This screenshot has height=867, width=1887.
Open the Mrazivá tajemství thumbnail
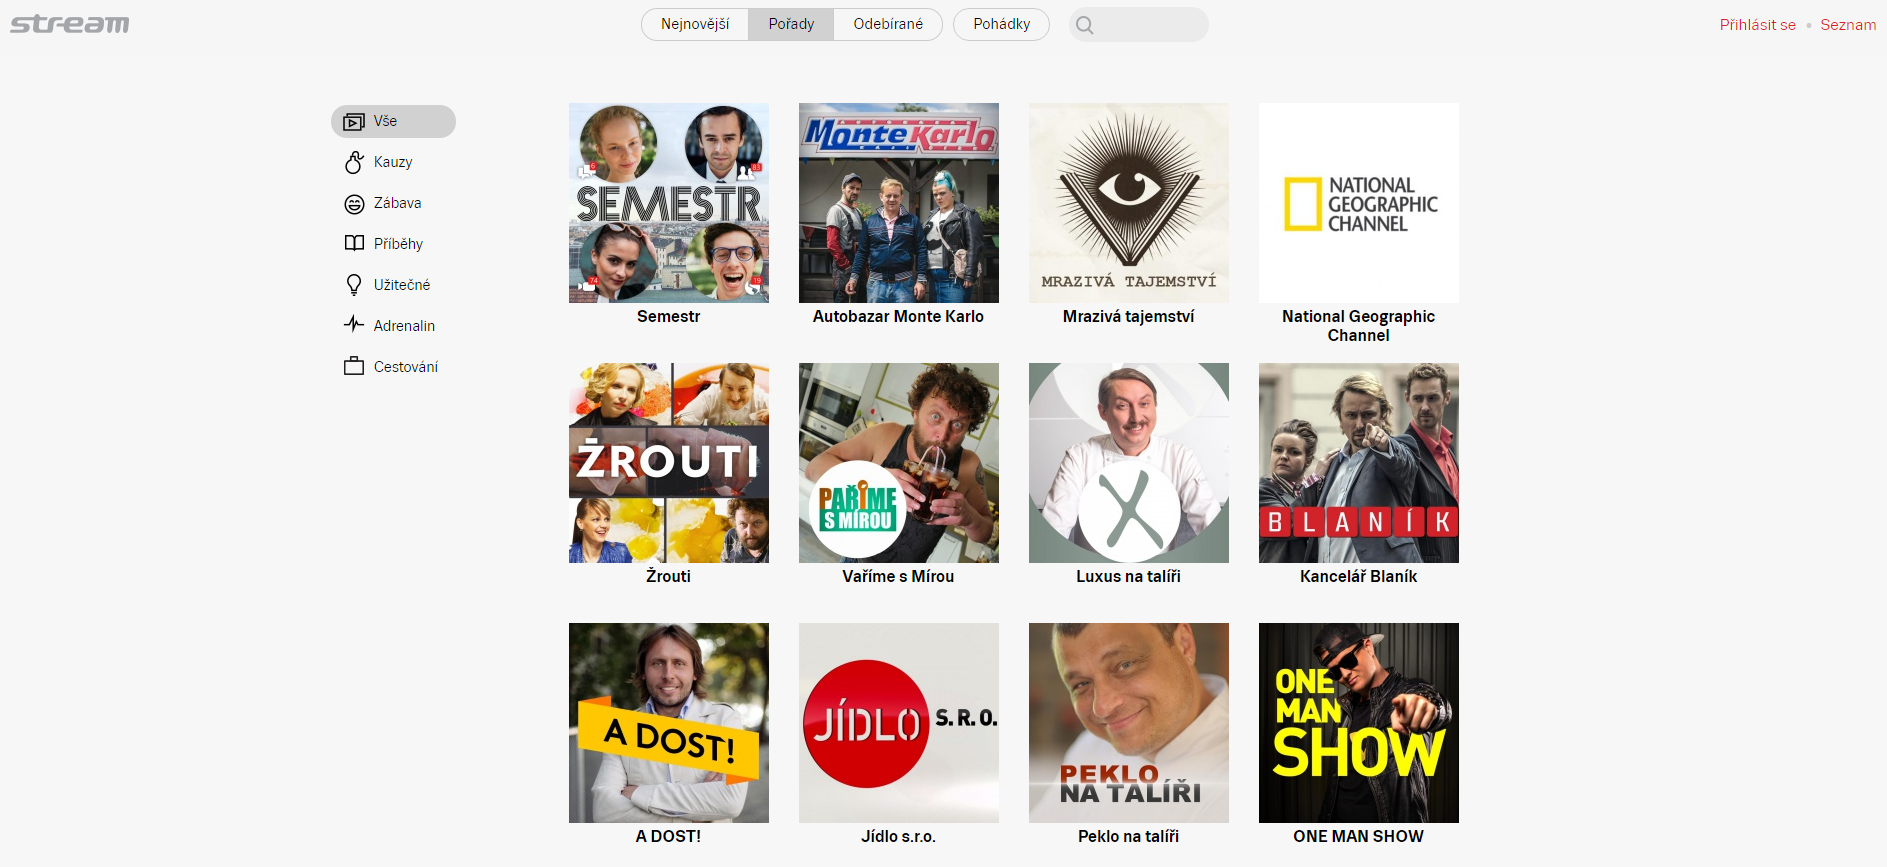1129,203
